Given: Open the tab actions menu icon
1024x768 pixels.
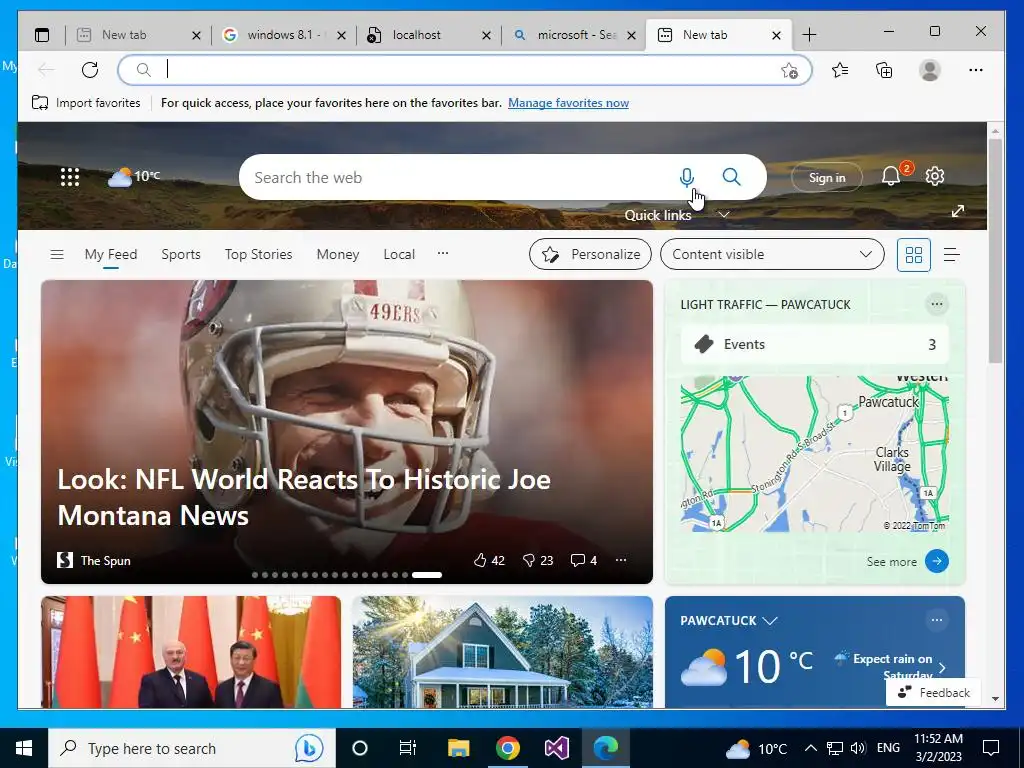Looking at the screenshot, I should click(x=42, y=35).
